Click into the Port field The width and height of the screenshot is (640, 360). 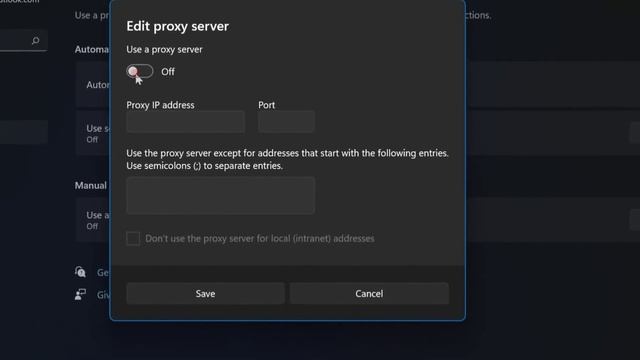[286, 122]
